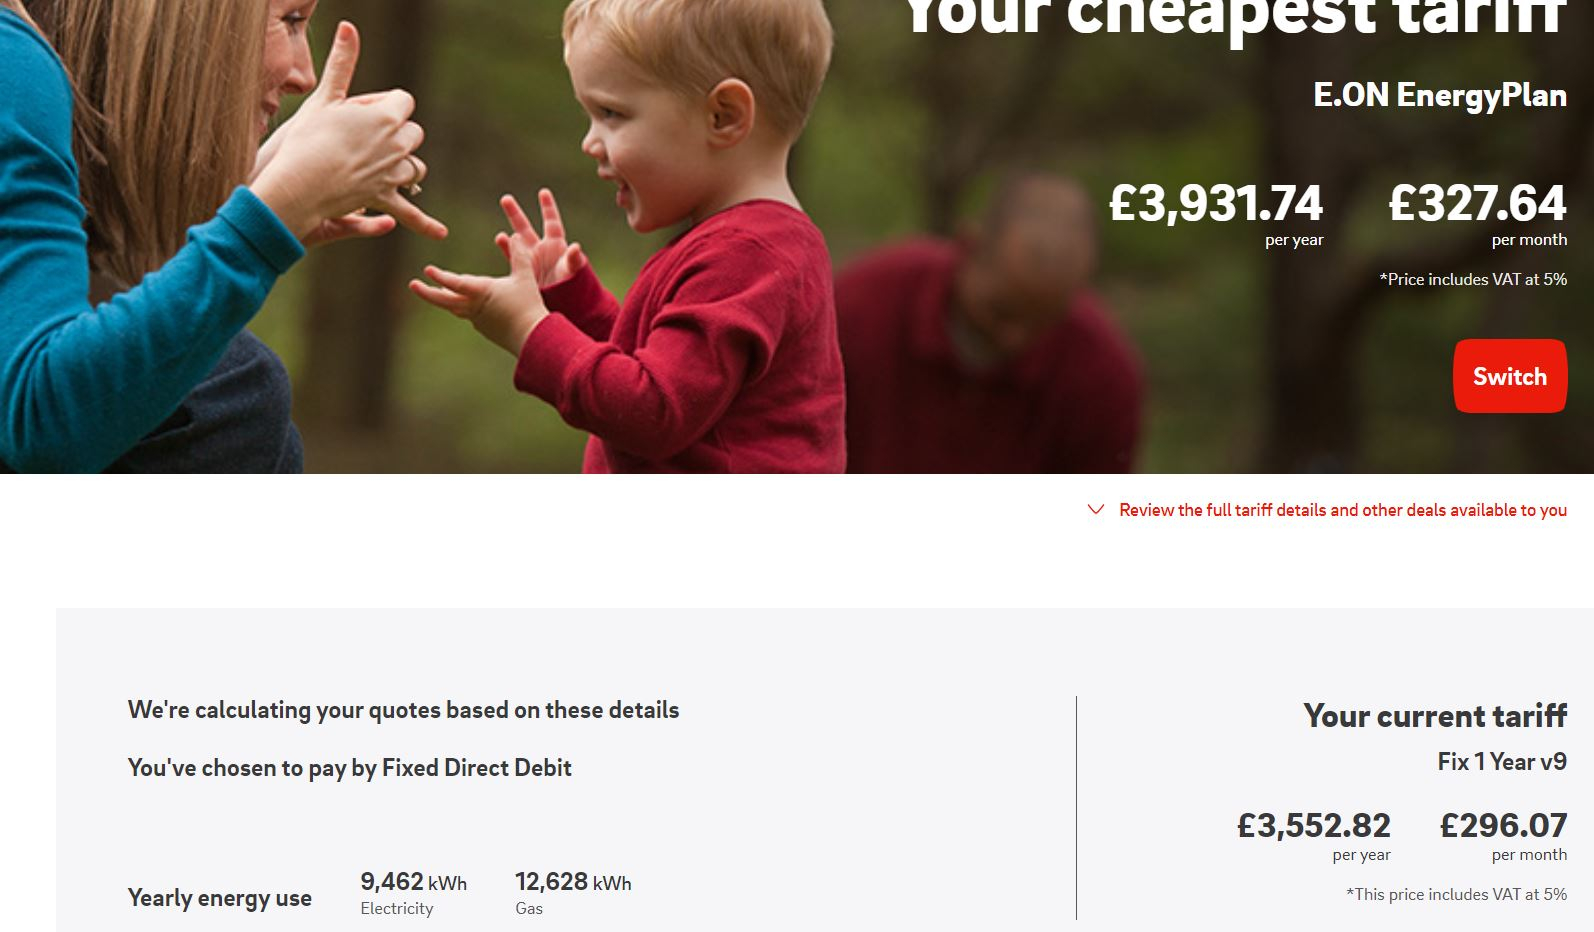Select the E.ON EnergyPlan tariff name
Image resolution: width=1594 pixels, height=932 pixels.
[1440, 95]
